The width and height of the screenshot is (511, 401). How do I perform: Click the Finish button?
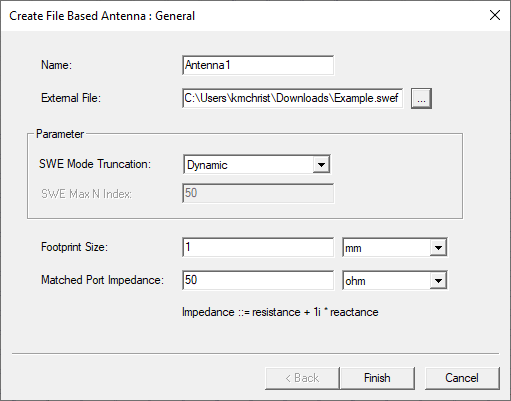[377, 378]
